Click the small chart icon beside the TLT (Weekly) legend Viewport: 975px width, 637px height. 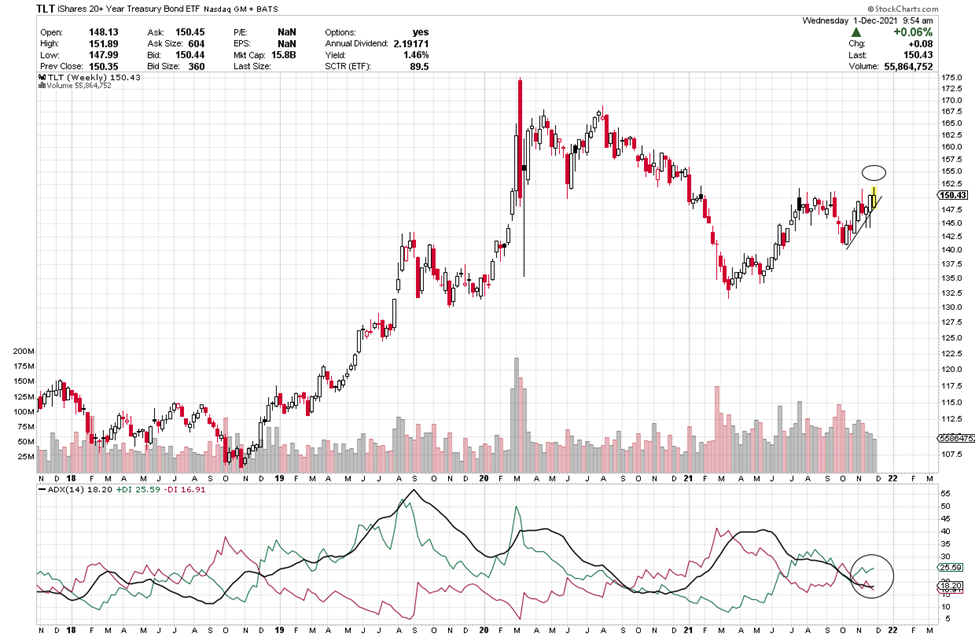pos(42,78)
